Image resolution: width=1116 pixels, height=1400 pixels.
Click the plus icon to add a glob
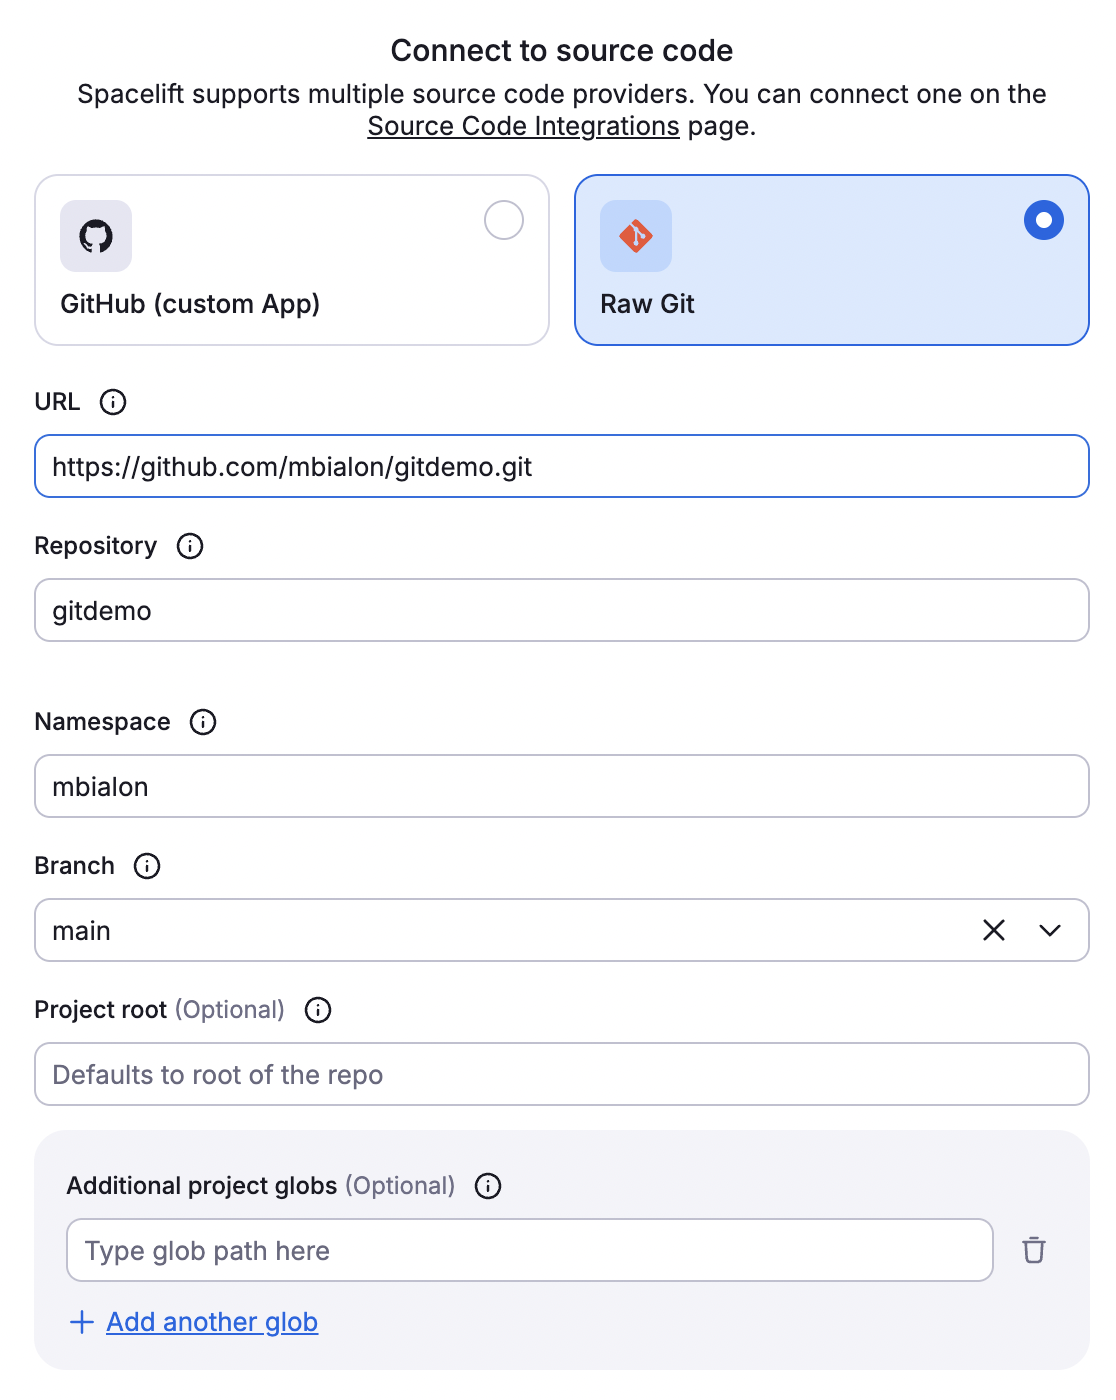[82, 1322]
